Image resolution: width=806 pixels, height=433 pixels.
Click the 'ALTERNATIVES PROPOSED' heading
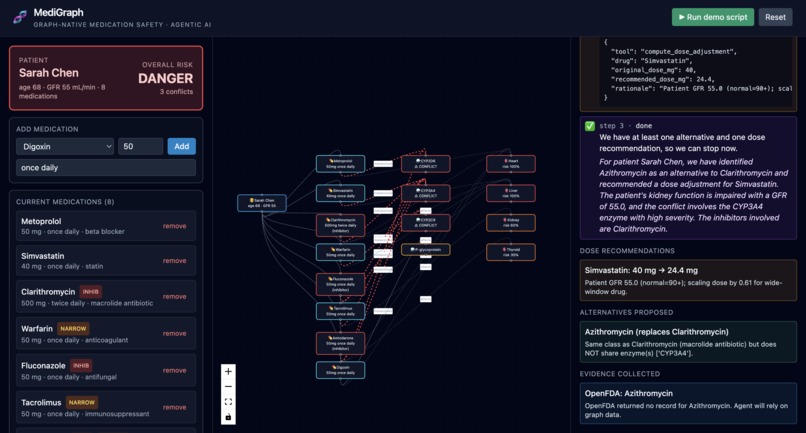click(626, 313)
